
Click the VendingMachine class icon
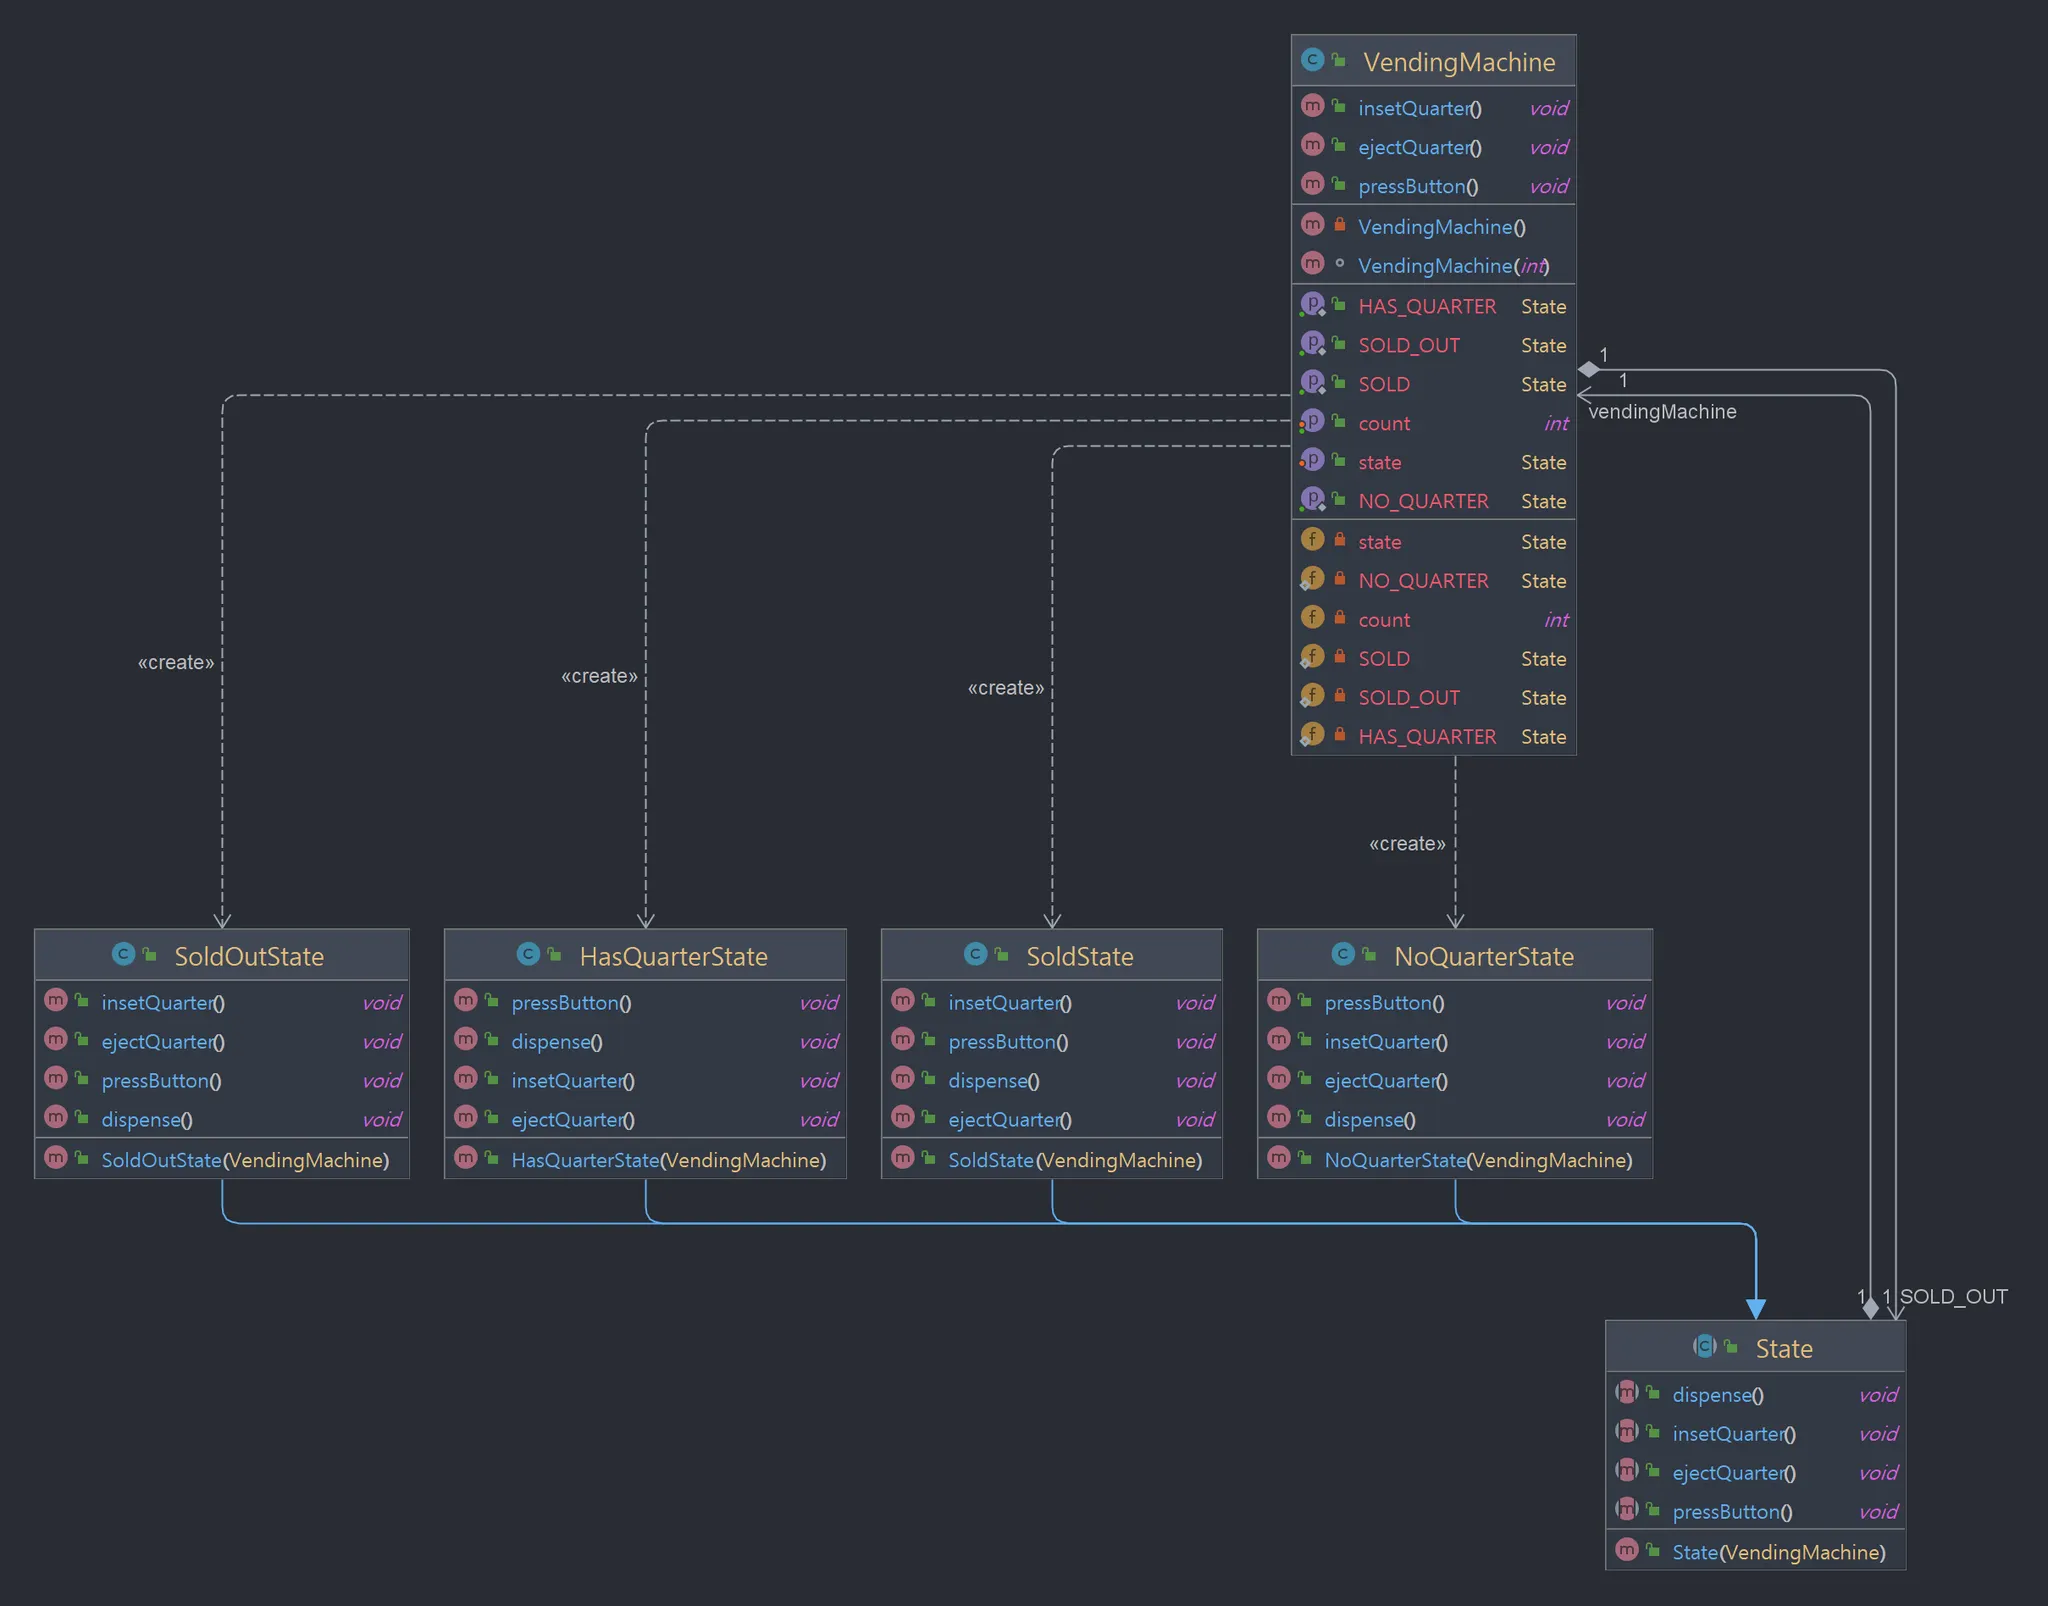[1312, 60]
